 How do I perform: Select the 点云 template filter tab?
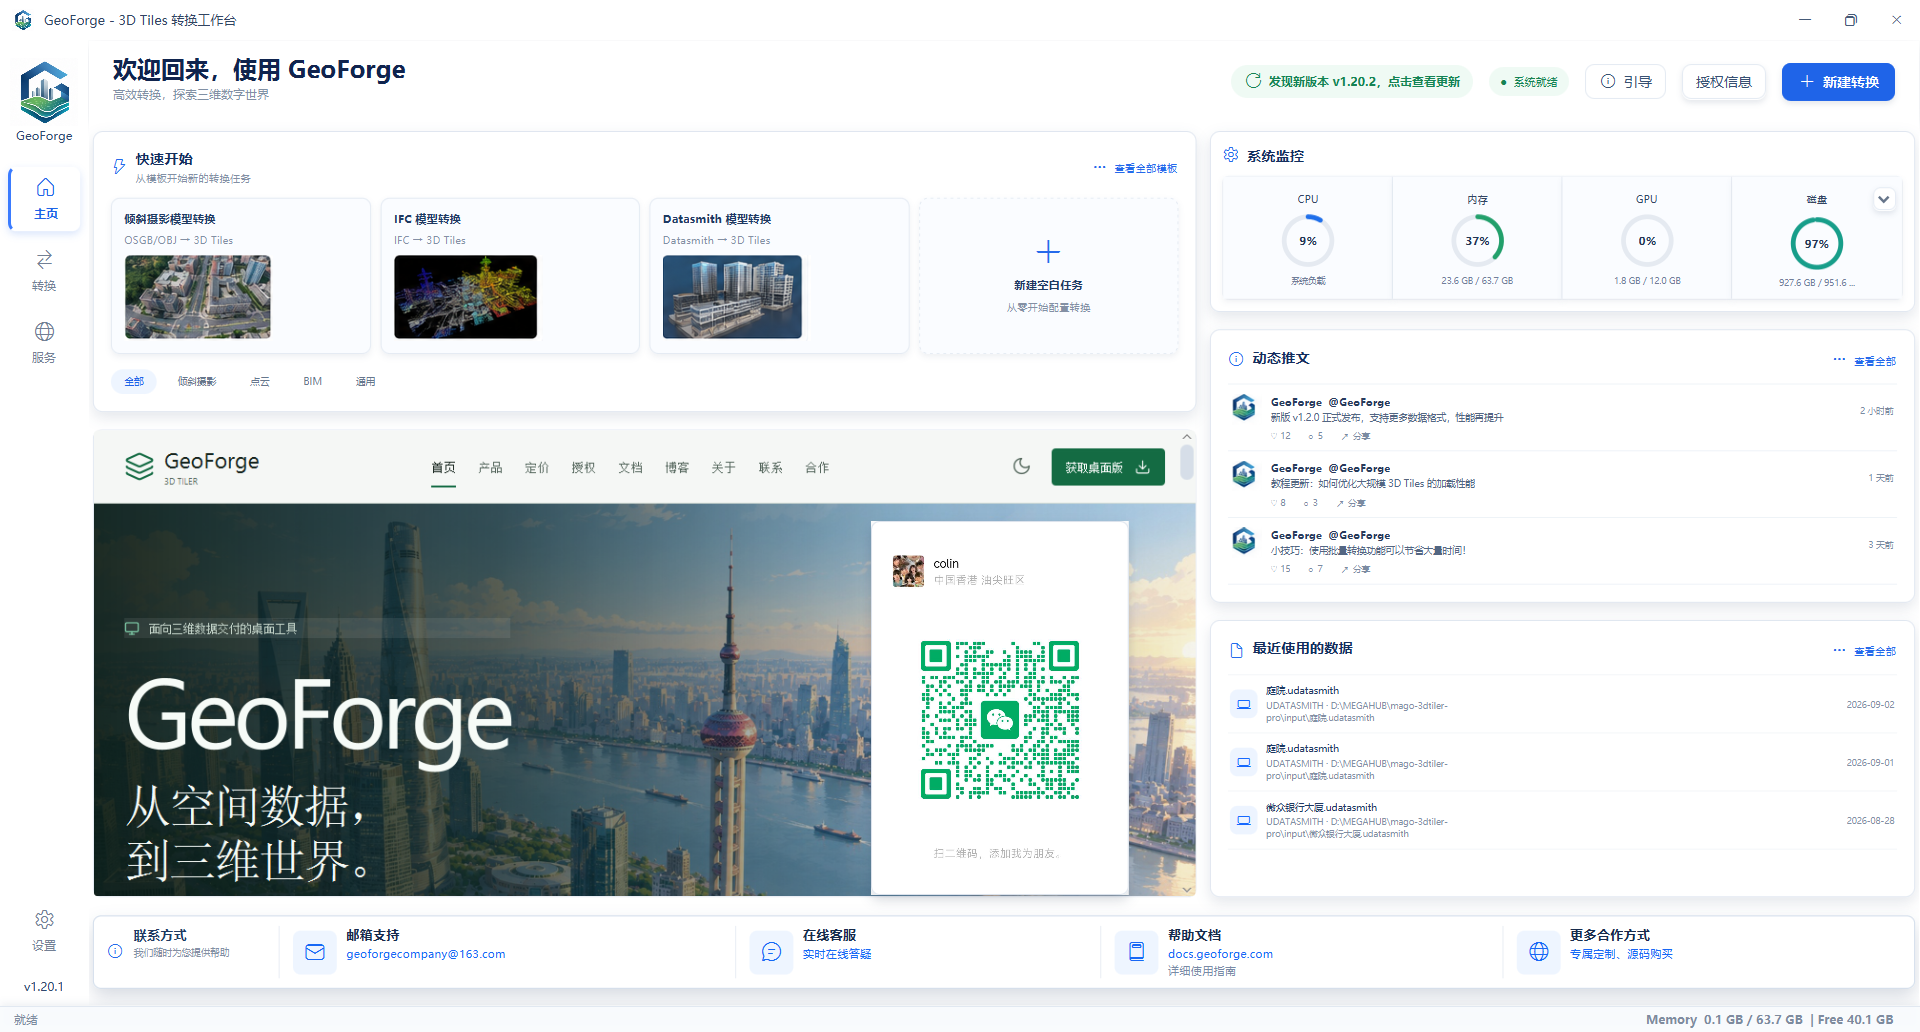[x=260, y=381]
